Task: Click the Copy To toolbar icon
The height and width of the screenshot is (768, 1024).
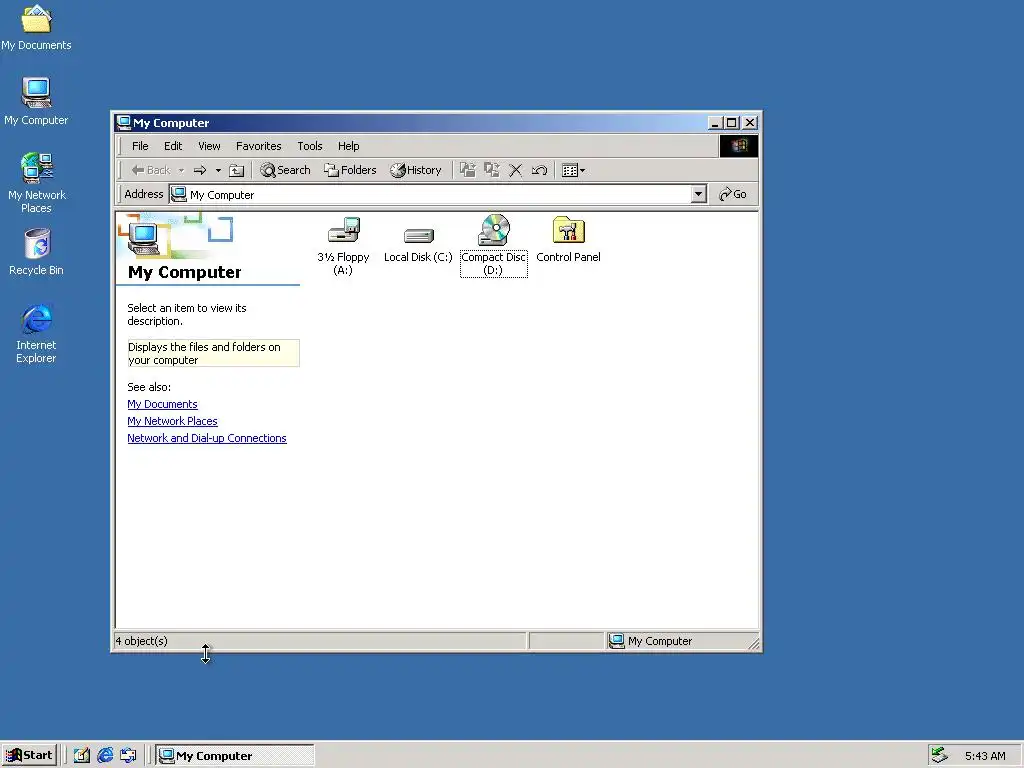Action: coord(492,170)
